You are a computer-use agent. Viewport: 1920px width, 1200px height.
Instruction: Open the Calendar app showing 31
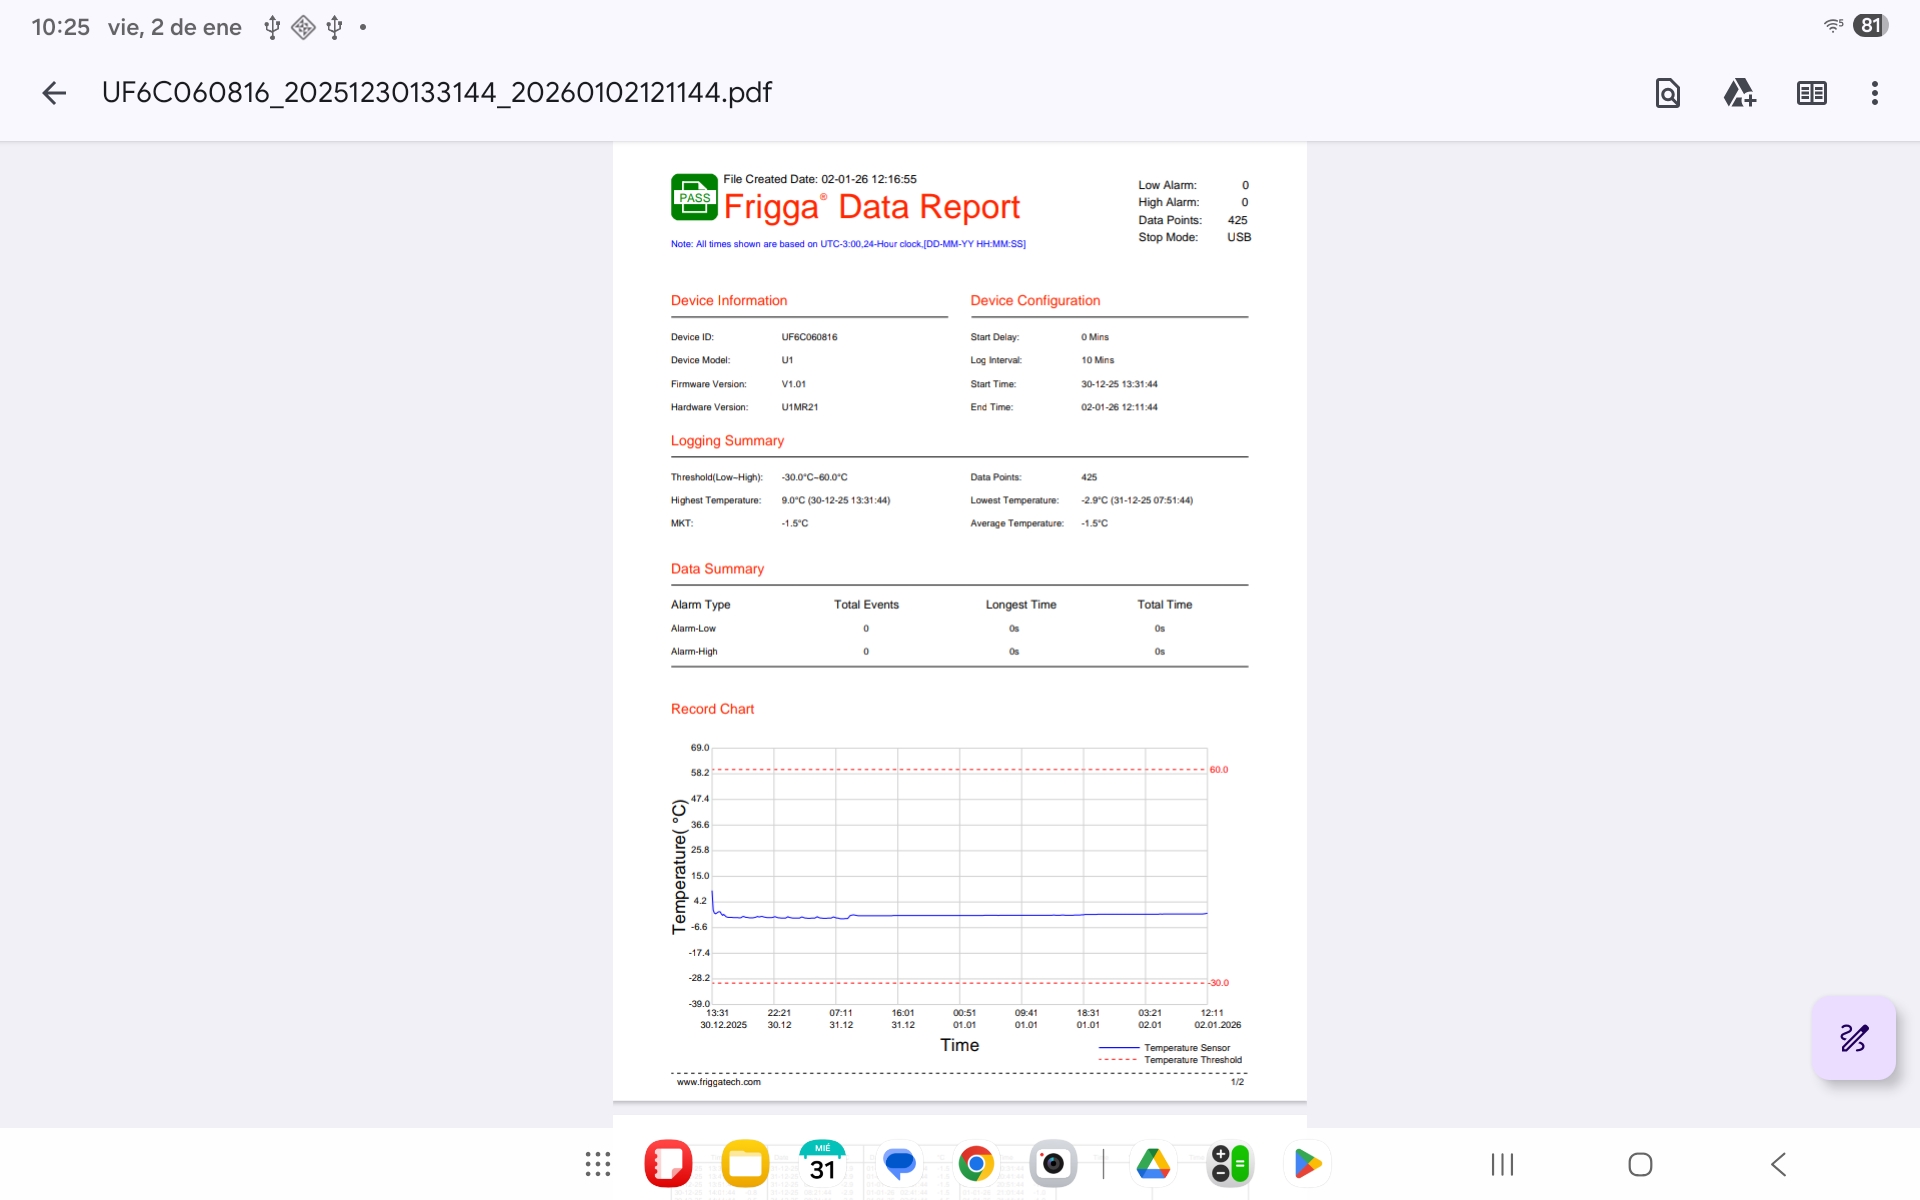(x=822, y=1164)
